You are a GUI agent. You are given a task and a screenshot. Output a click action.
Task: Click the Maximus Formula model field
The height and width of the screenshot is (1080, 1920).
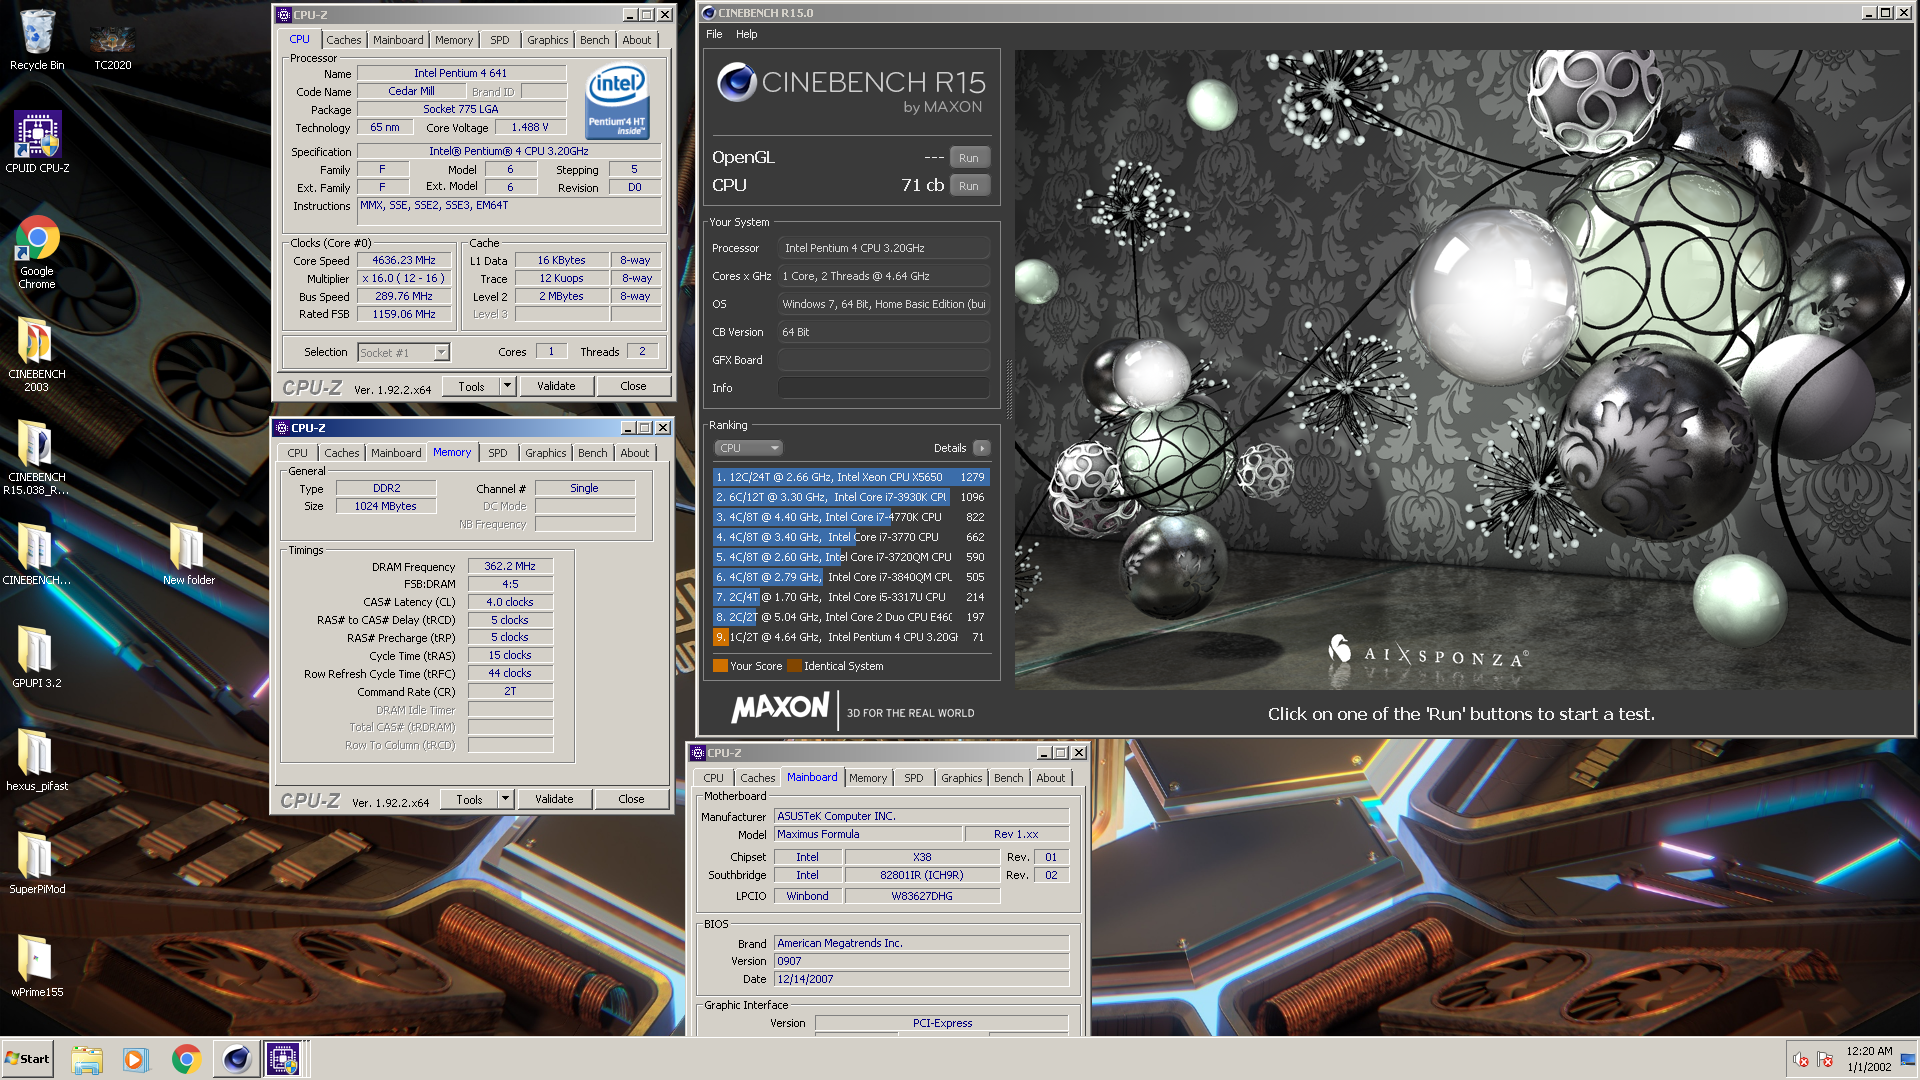867,834
